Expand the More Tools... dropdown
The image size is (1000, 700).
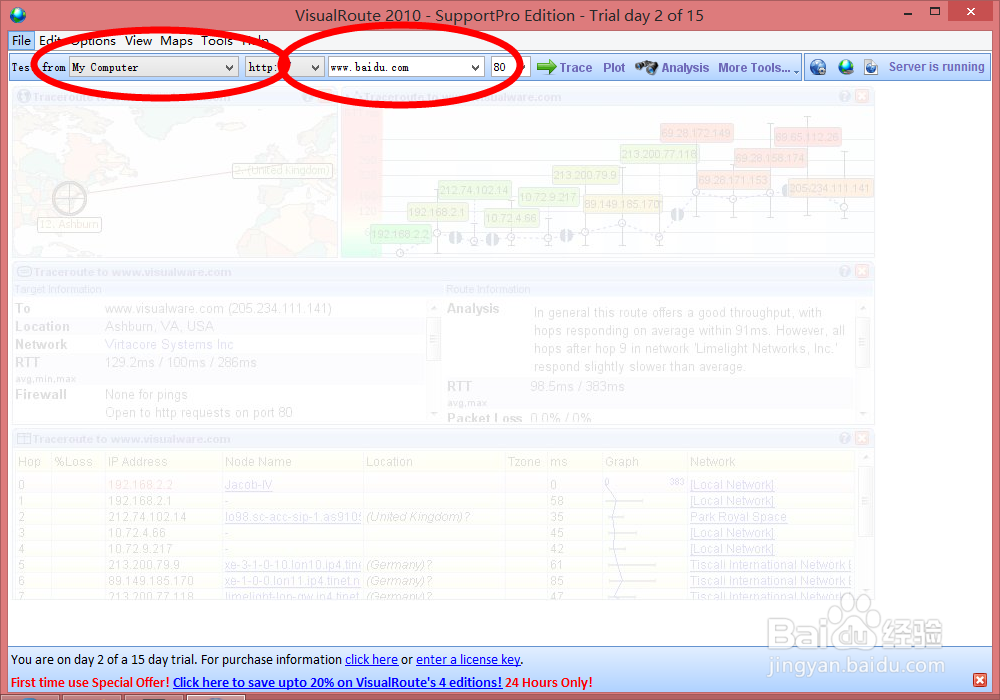(x=758, y=68)
